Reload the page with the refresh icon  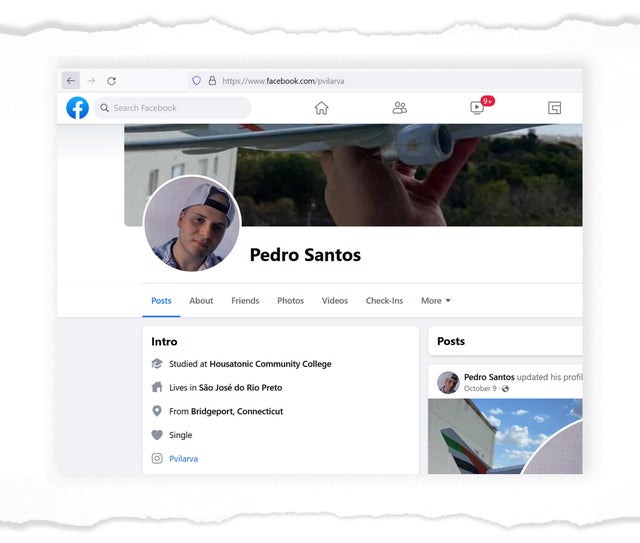[111, 81]
